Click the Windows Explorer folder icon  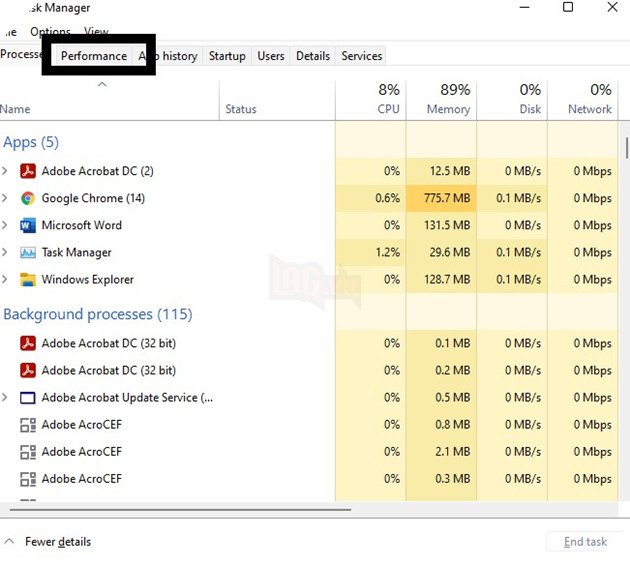pyautogui.click(x=28, y=279)
